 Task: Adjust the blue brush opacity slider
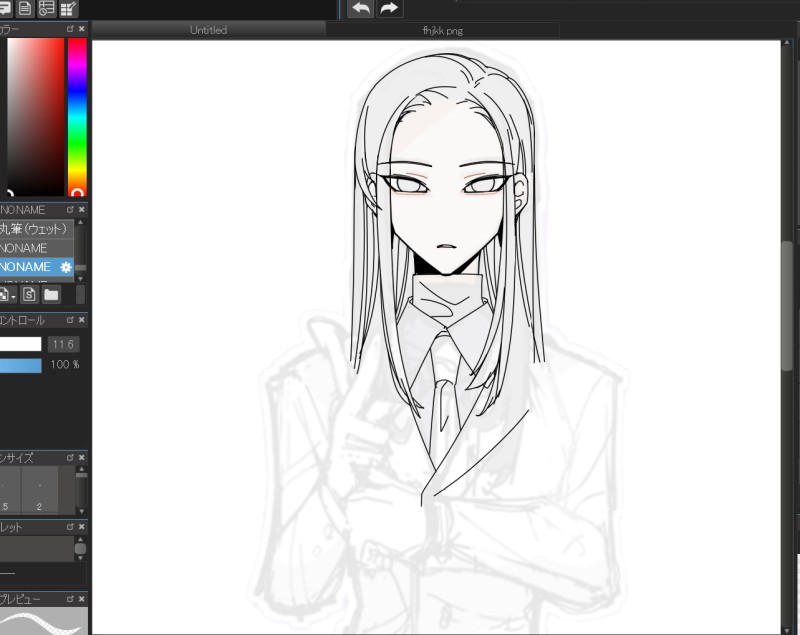click(20, 365)
